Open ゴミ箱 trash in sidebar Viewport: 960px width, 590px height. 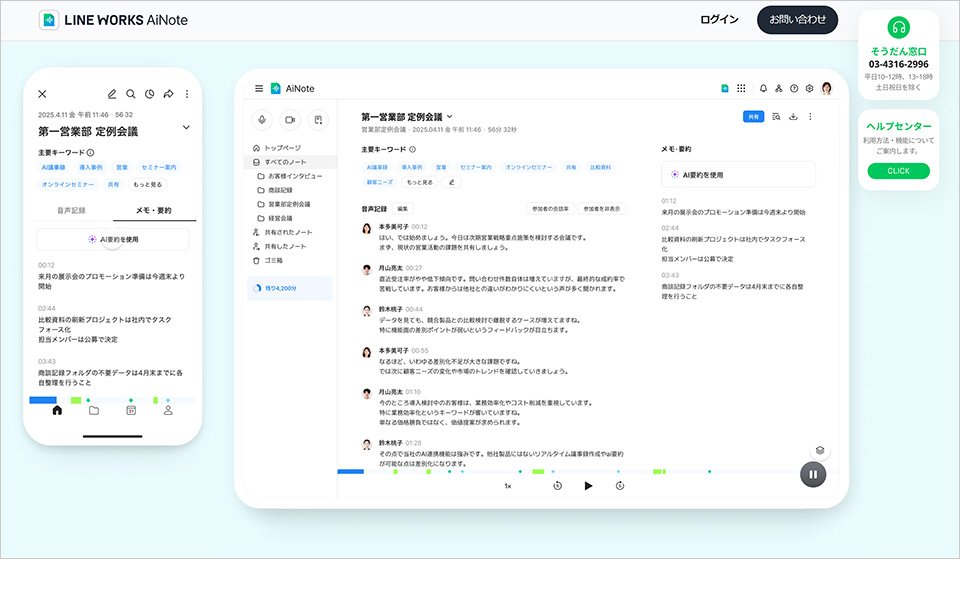tap(268, 261)
